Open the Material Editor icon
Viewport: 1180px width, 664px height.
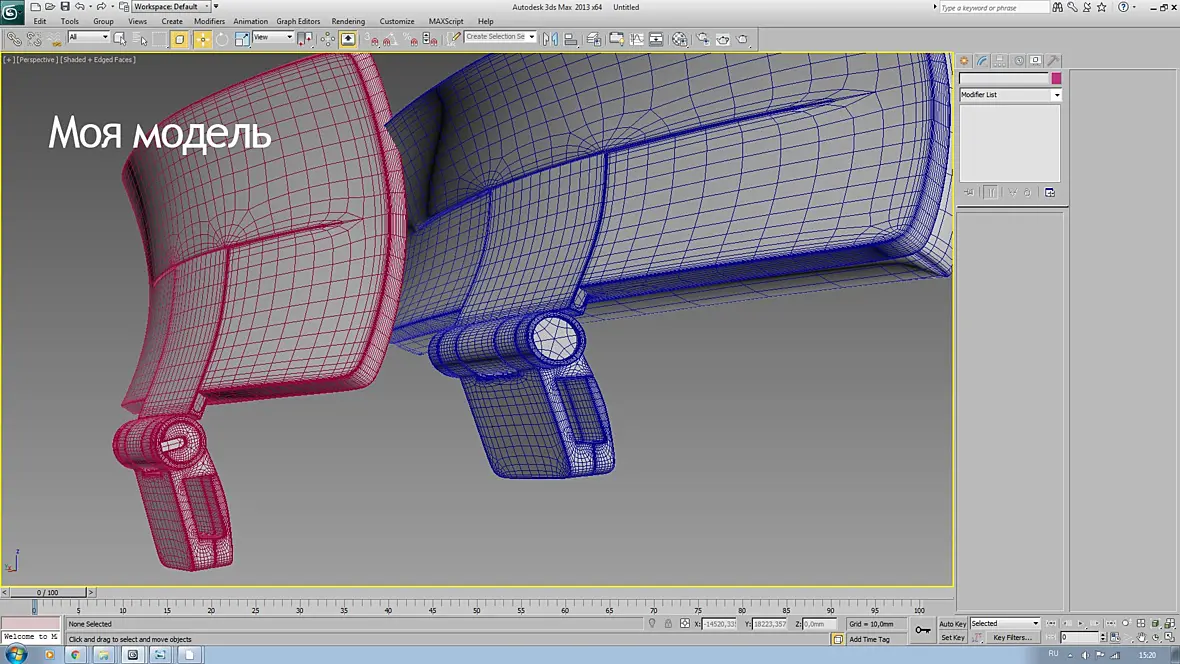(x=680, y=39)
